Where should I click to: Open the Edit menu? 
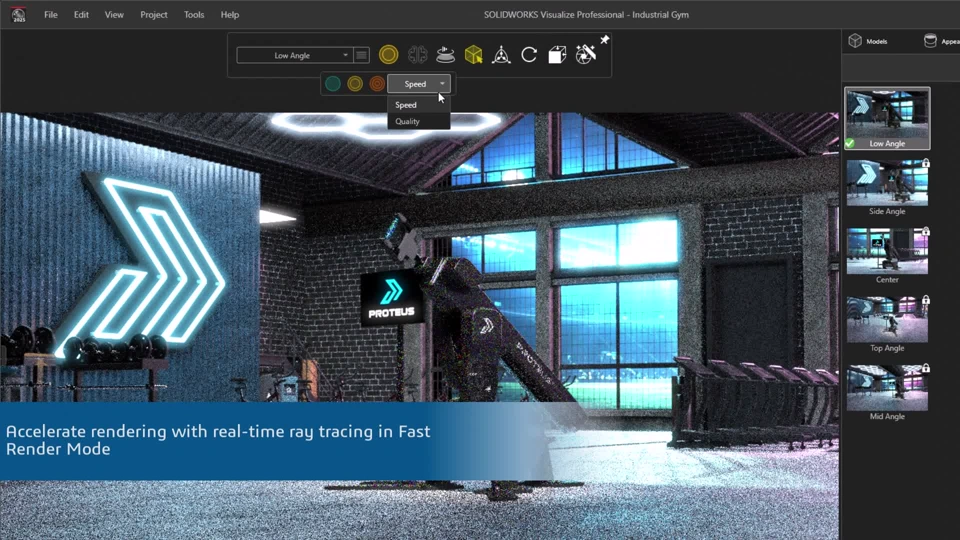[81, 15]
